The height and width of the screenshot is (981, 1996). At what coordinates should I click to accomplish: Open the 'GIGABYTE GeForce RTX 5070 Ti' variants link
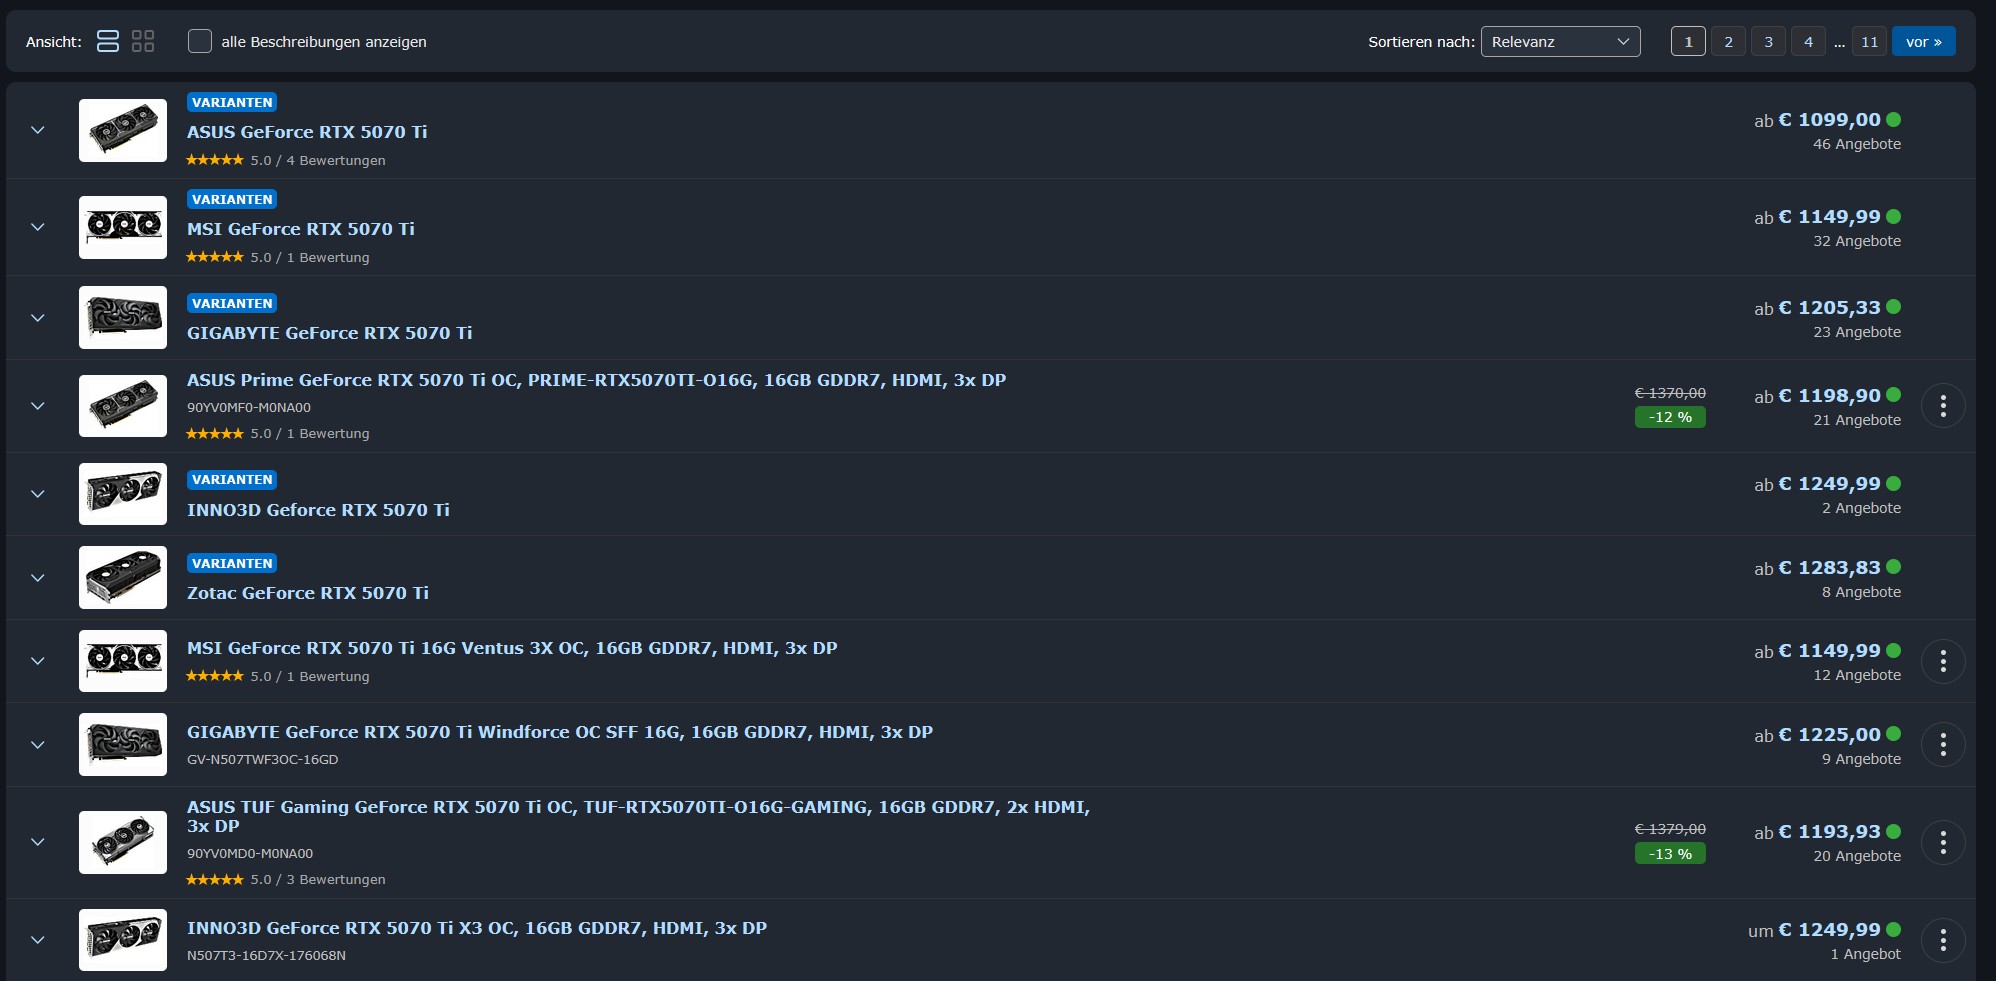coord(330,333)
